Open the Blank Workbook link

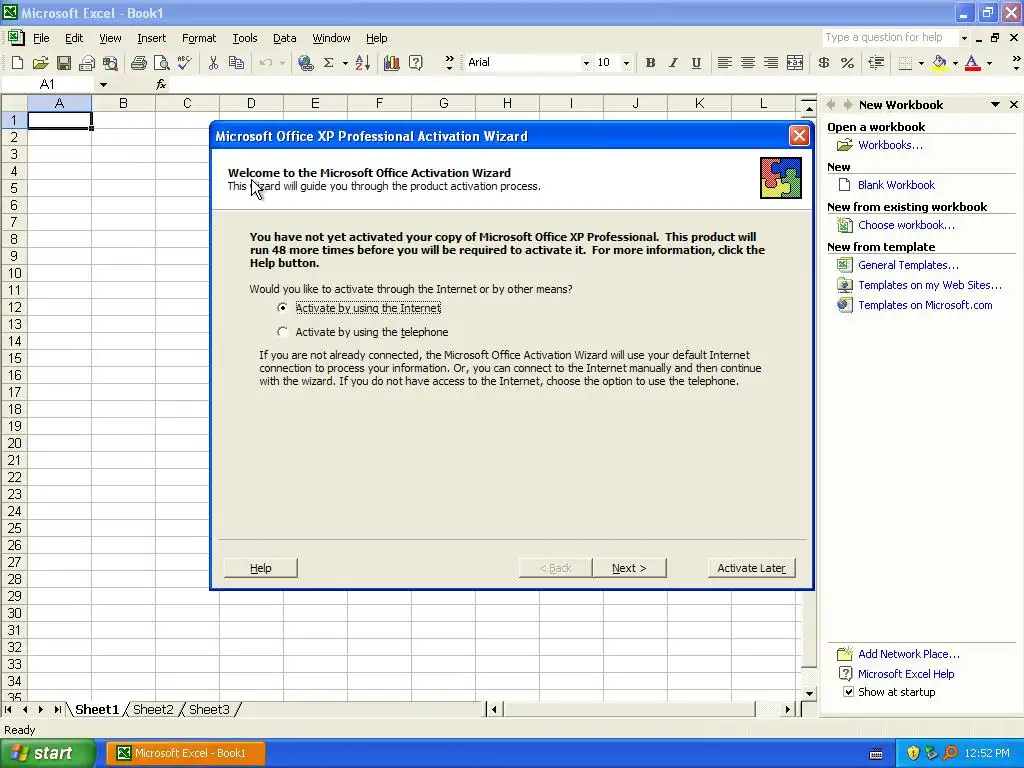pos(896,185)
